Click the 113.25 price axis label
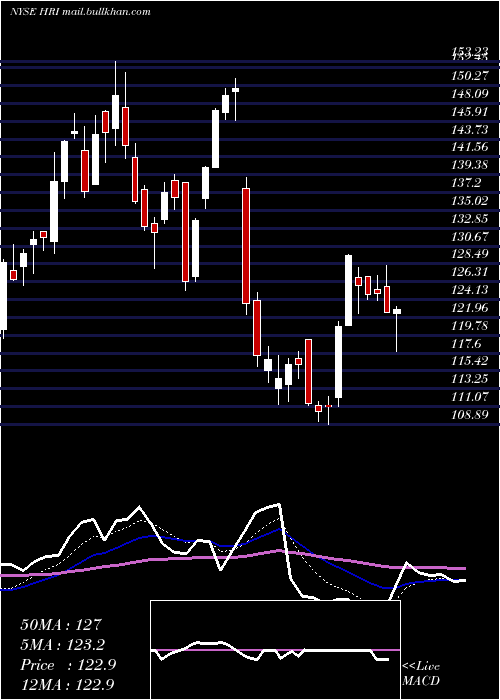The width and height of the screenshot is (500, 700). tap(469, 379)
